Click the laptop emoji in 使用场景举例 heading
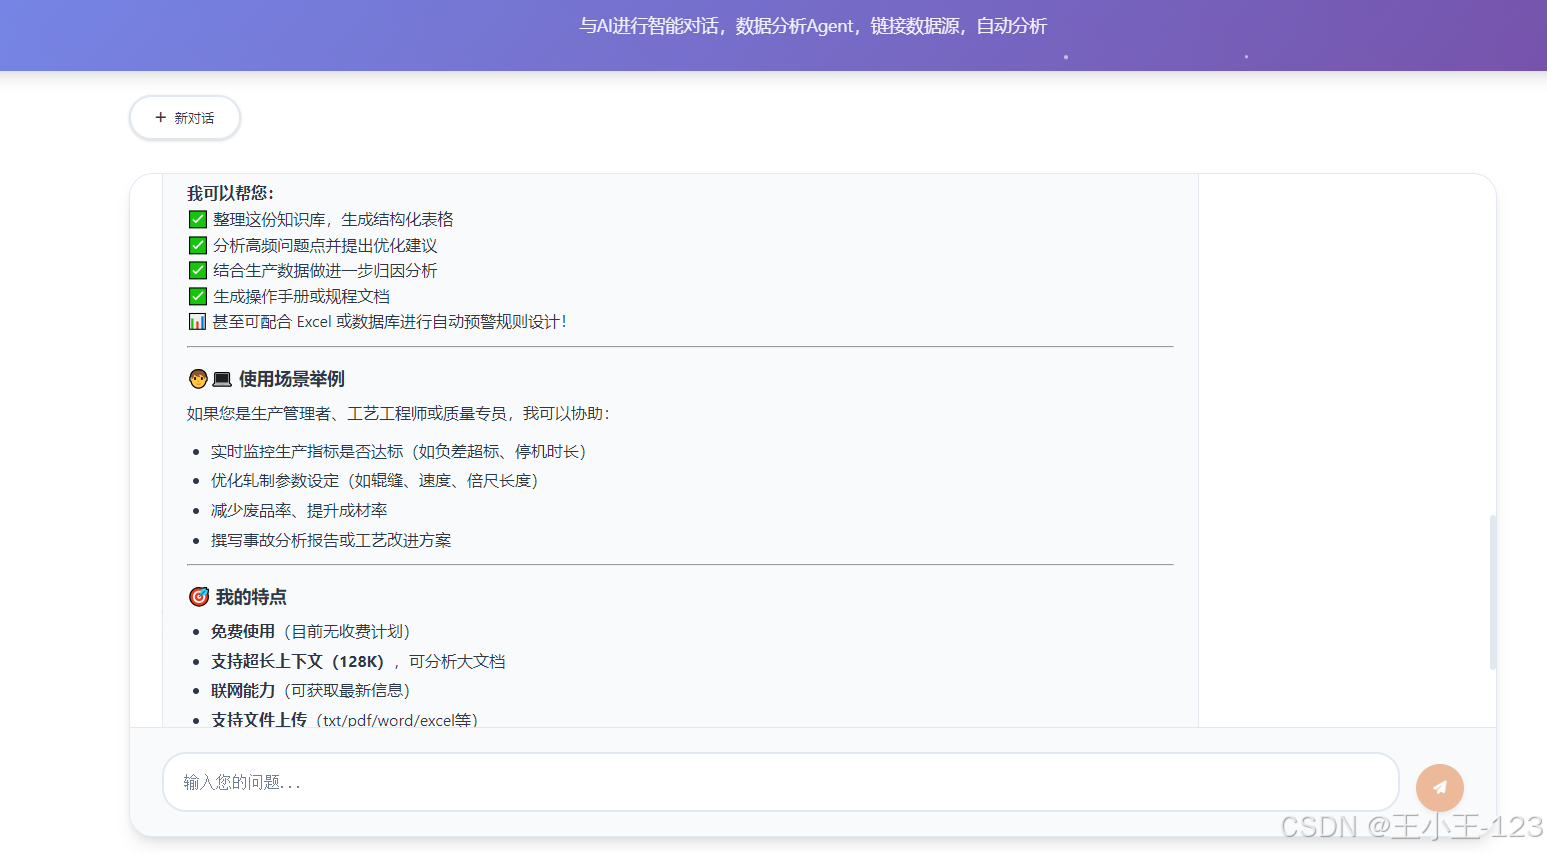Screen dimensions: 1547x853 [x=220, y=378]
